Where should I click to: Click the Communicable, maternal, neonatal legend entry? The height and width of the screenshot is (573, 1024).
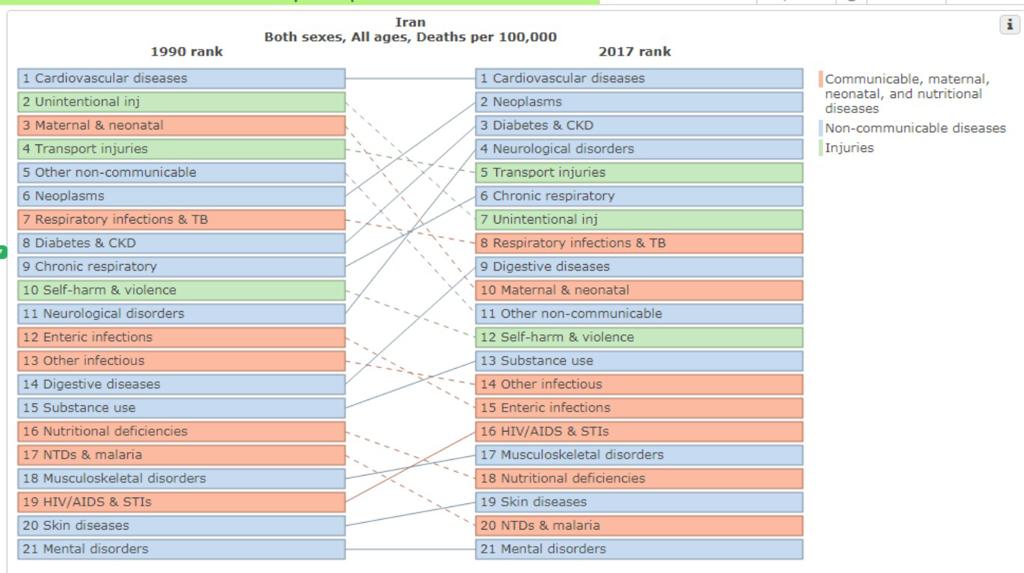pos(905,93)
